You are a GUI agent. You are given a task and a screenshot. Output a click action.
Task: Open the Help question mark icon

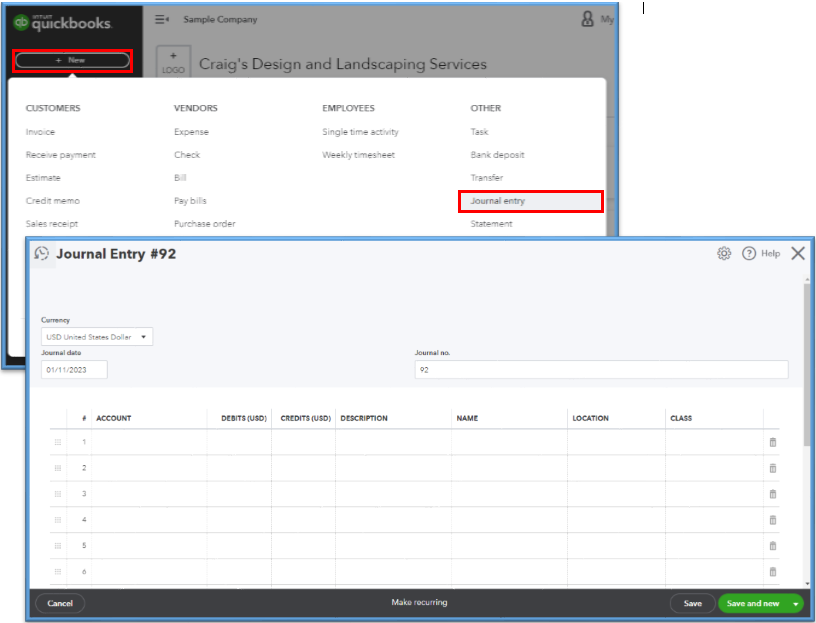pos(749,253)
